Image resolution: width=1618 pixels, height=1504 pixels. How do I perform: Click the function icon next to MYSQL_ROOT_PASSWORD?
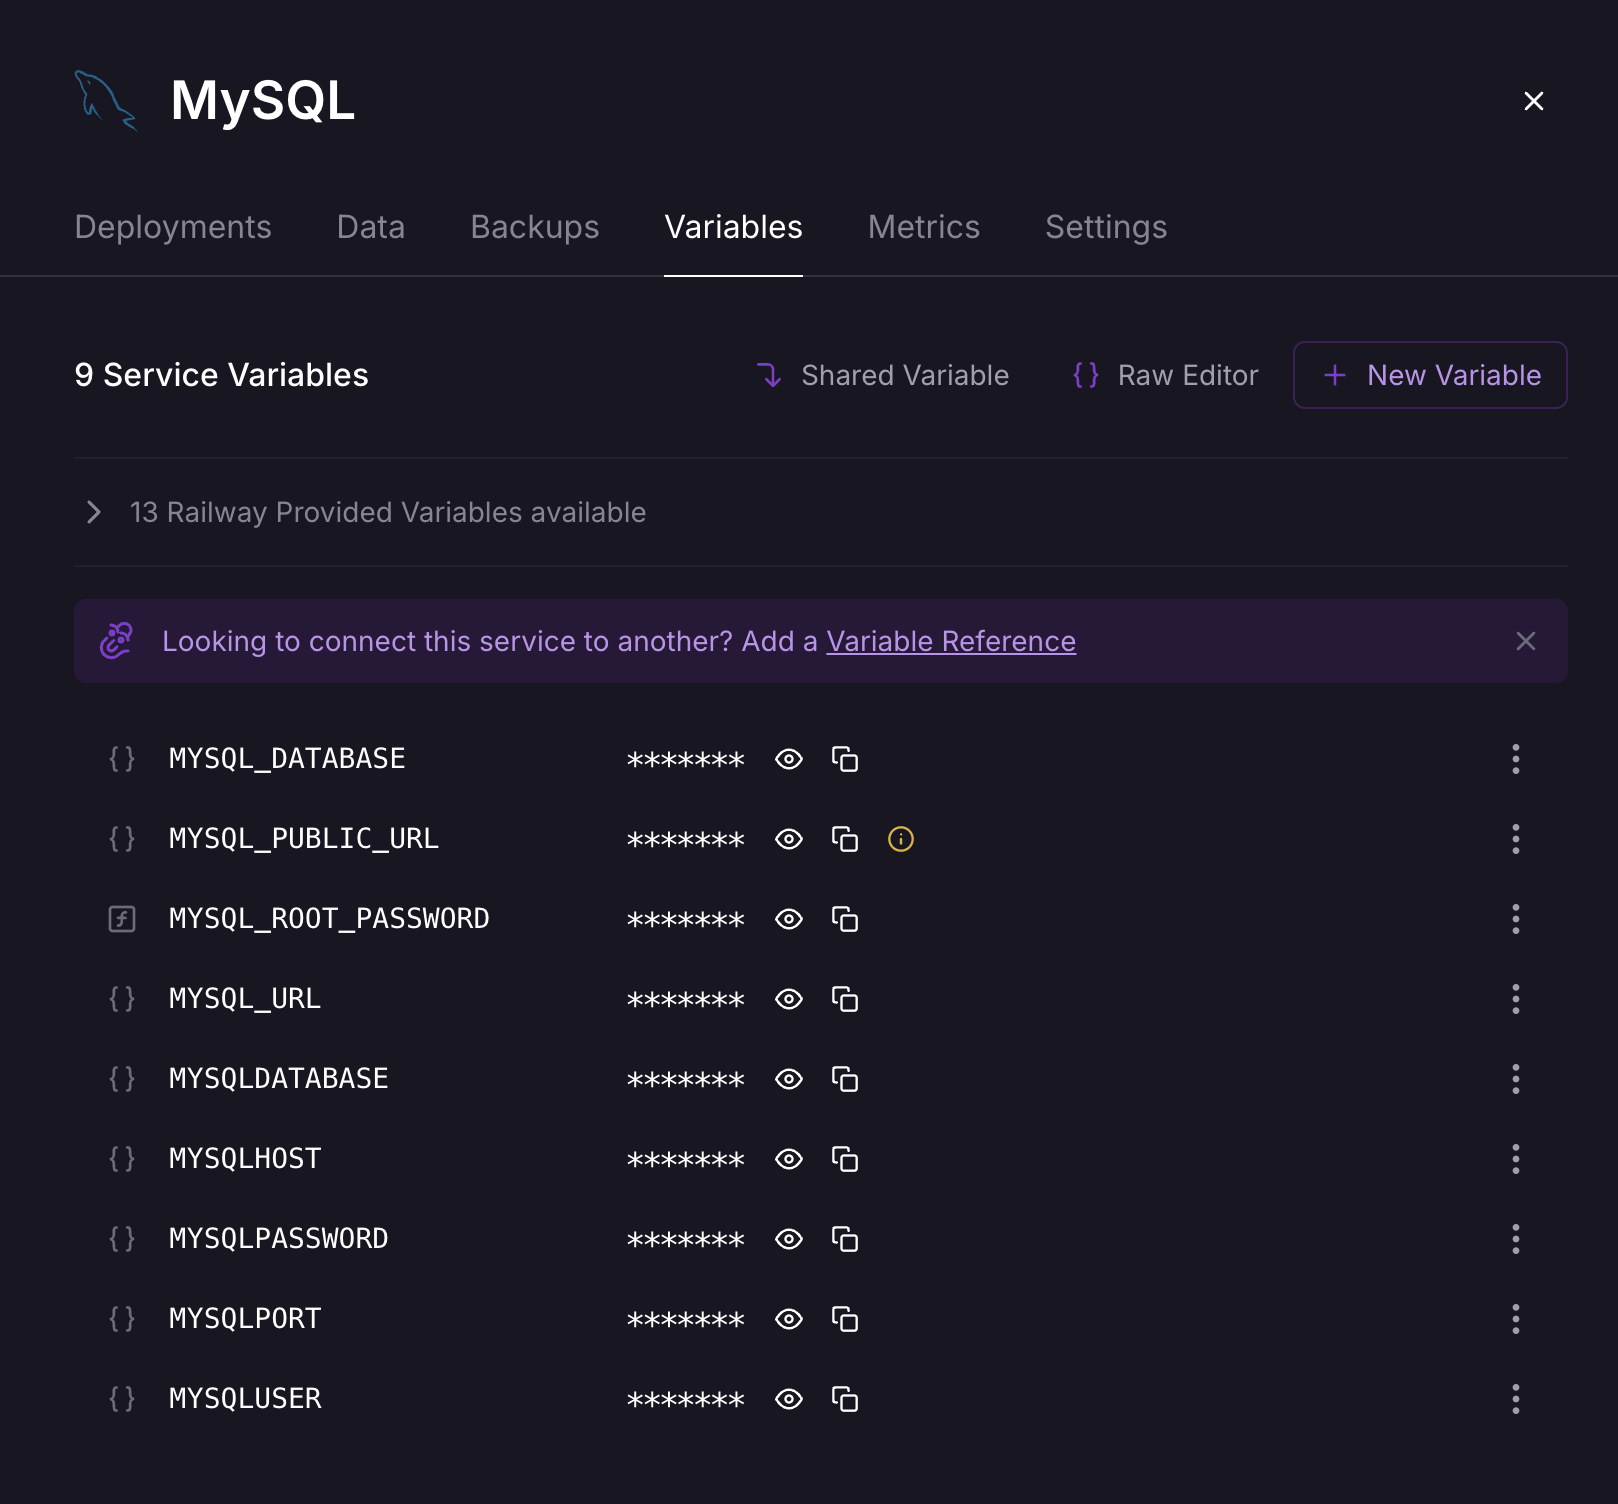tap(122, 919)
